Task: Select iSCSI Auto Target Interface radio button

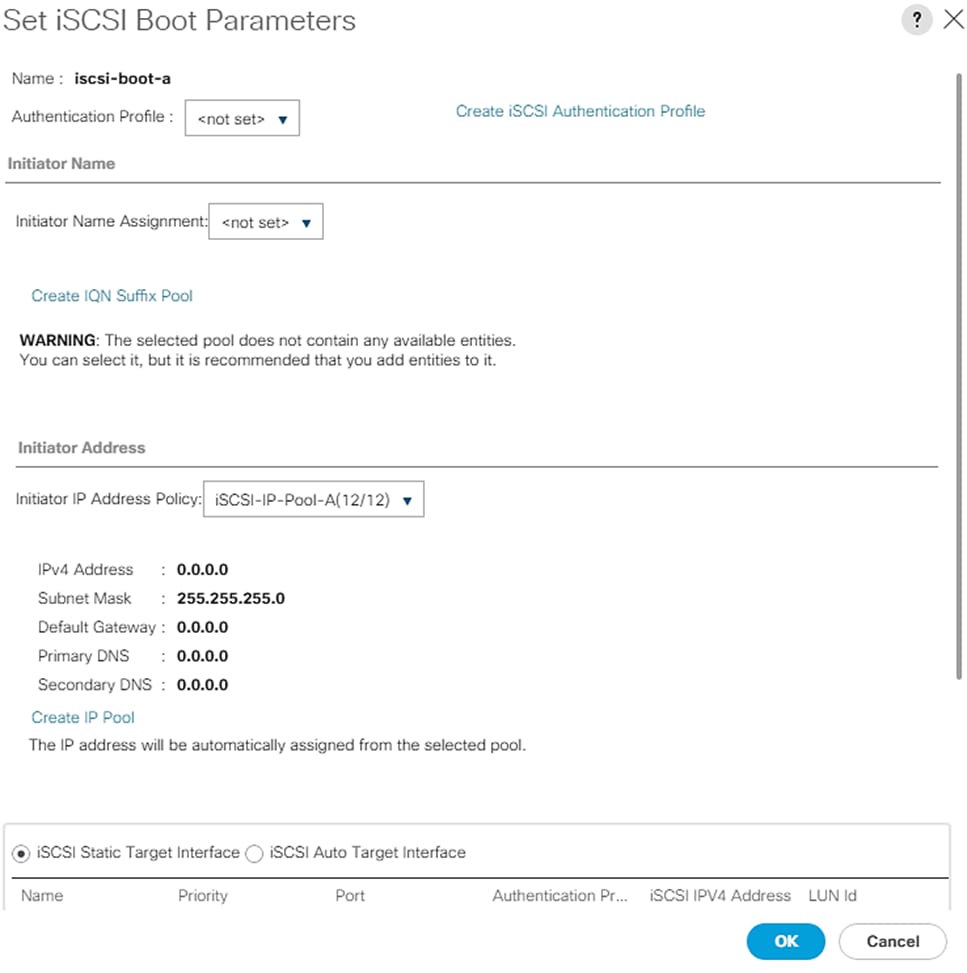Action: (x=254, y=853)
